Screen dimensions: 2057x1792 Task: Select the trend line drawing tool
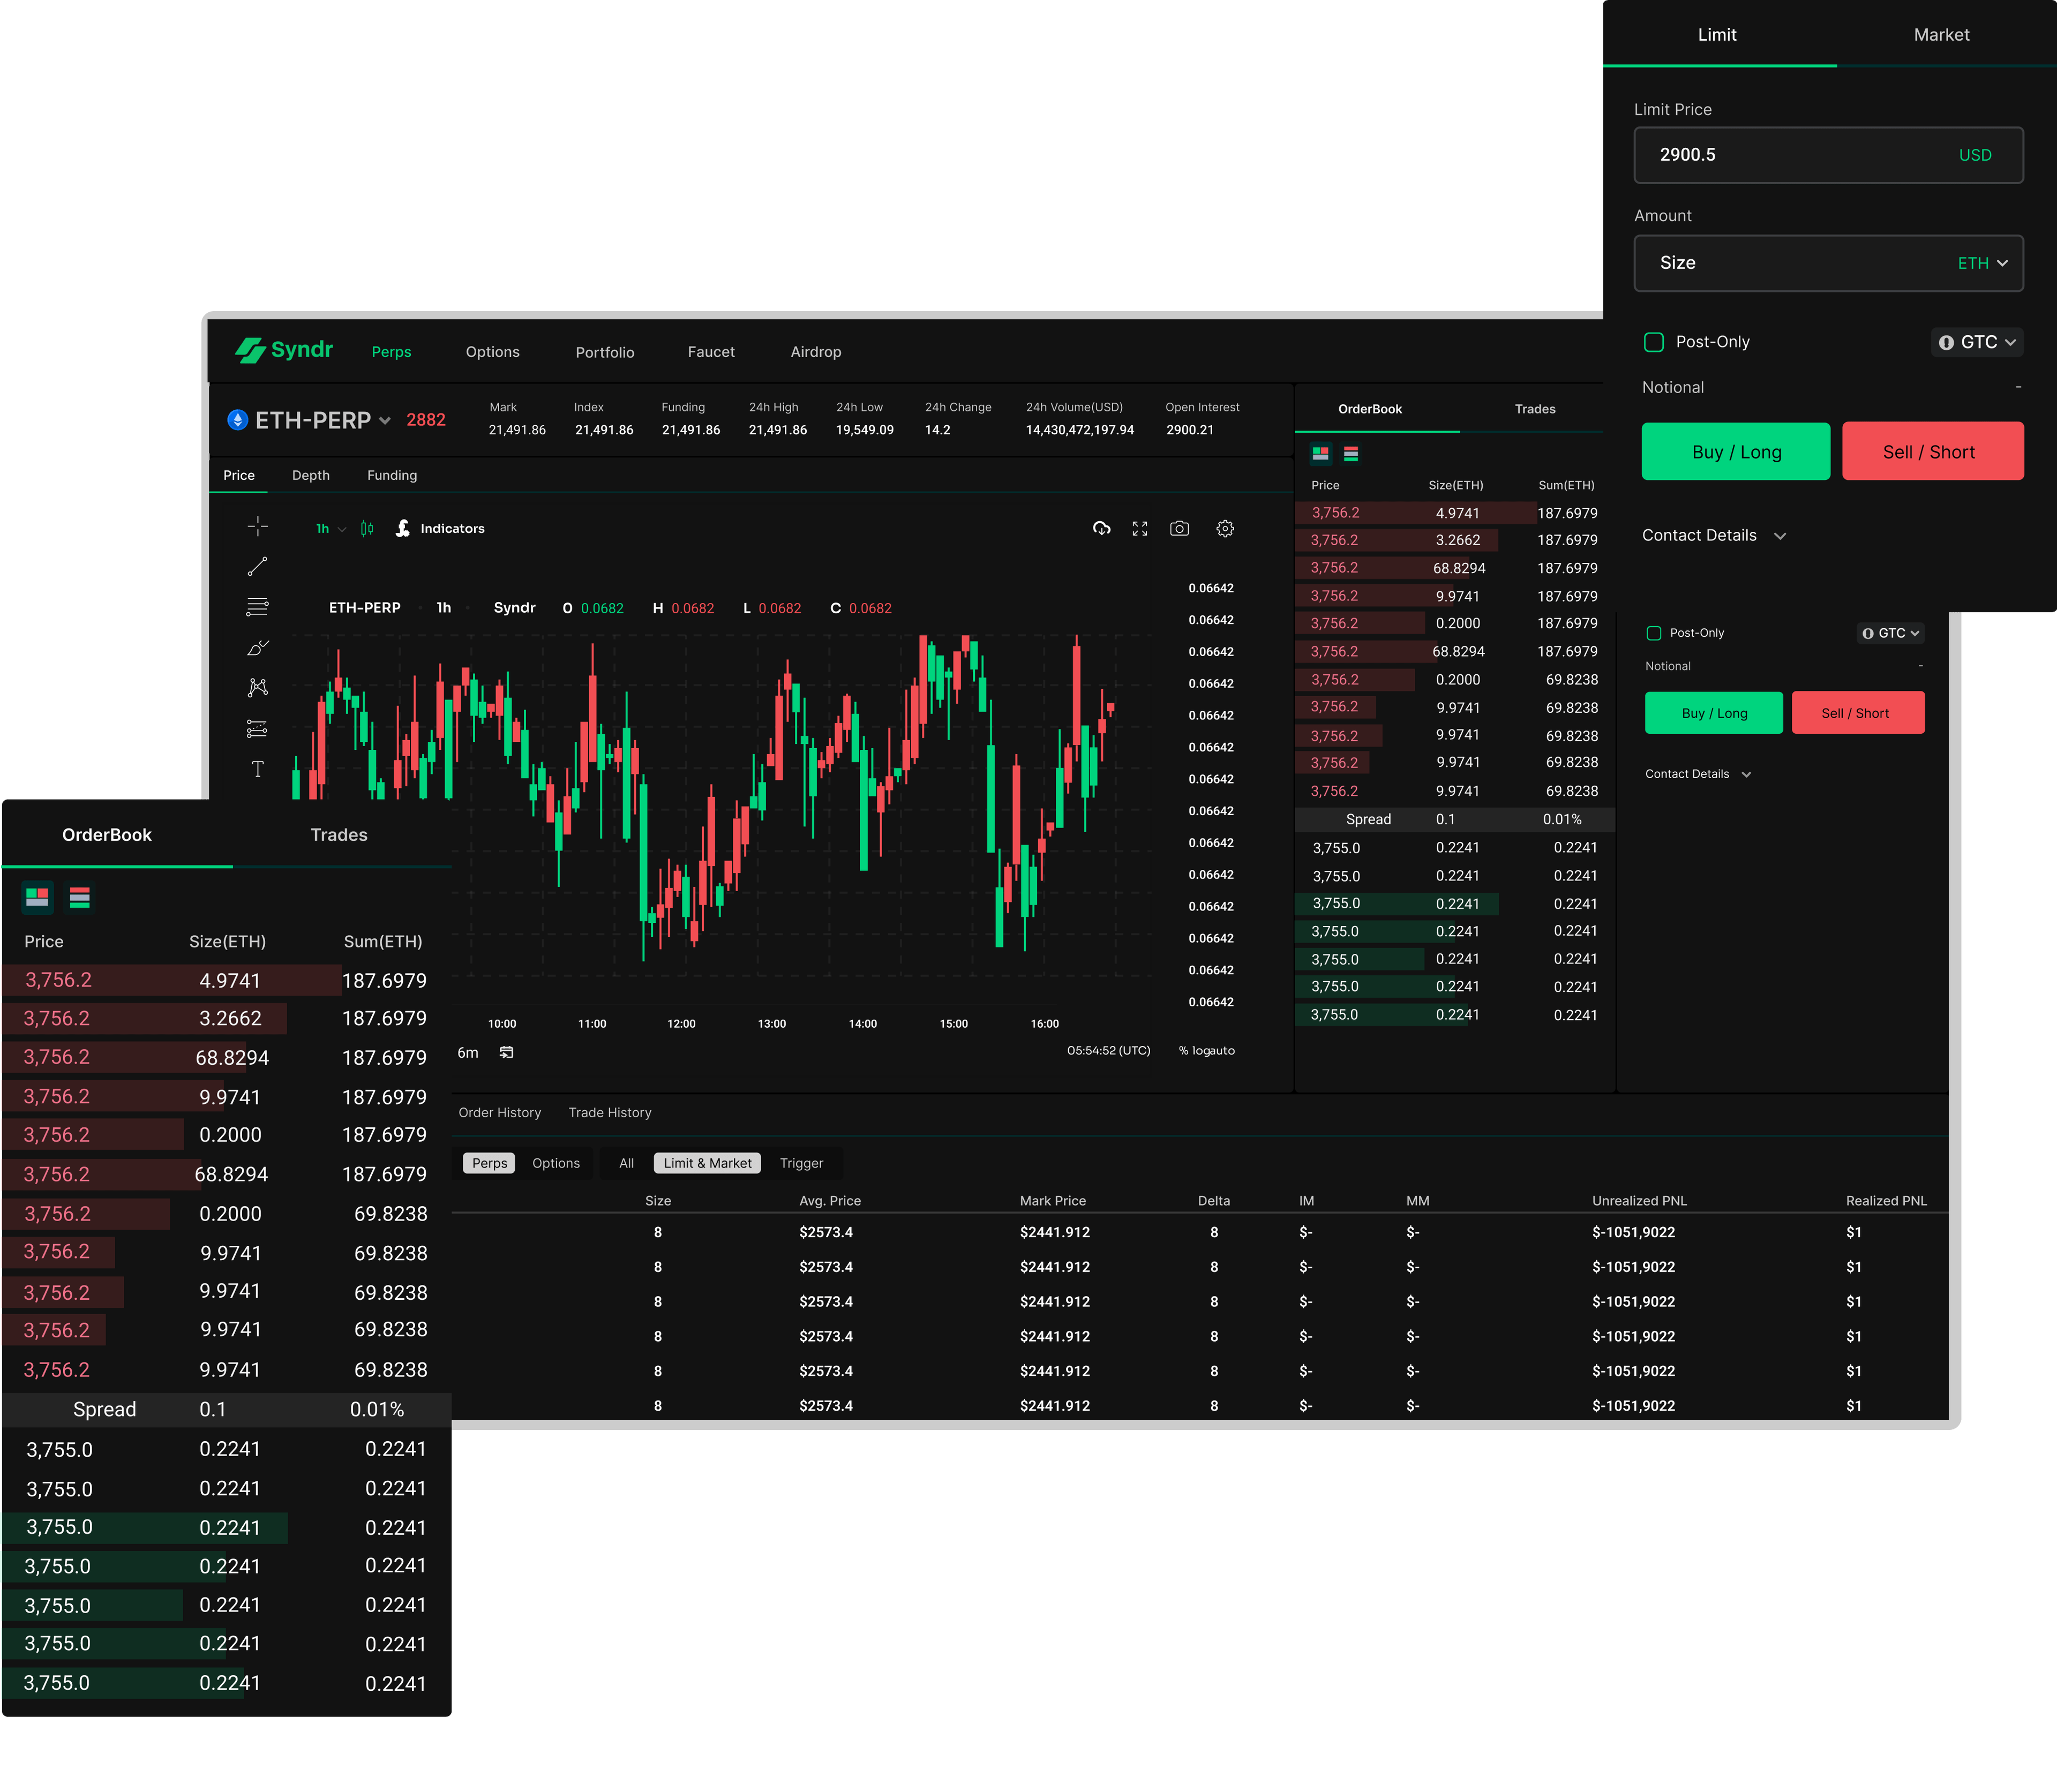pos(257,567)
